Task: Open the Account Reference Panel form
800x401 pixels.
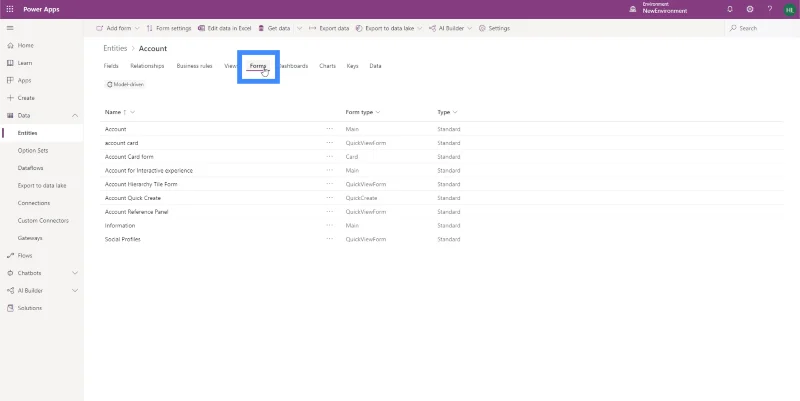Action: [136, 212]
